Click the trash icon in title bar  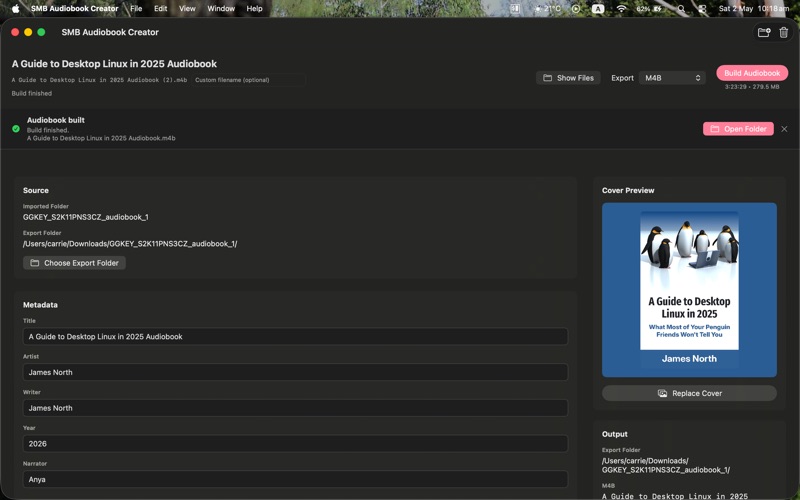pos(784,33)
